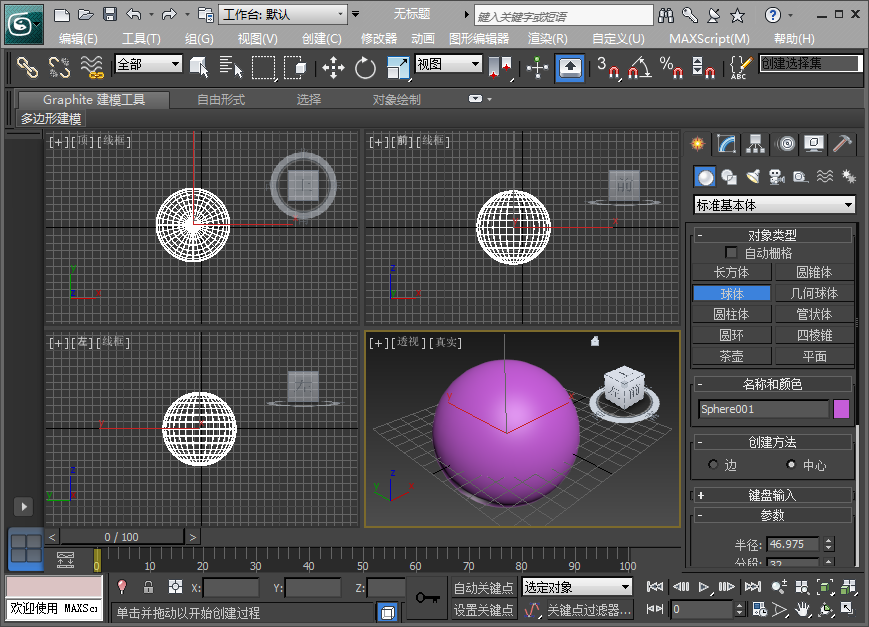Open a file with the folder icon
The image size is (869, 627).
(85, 15)
